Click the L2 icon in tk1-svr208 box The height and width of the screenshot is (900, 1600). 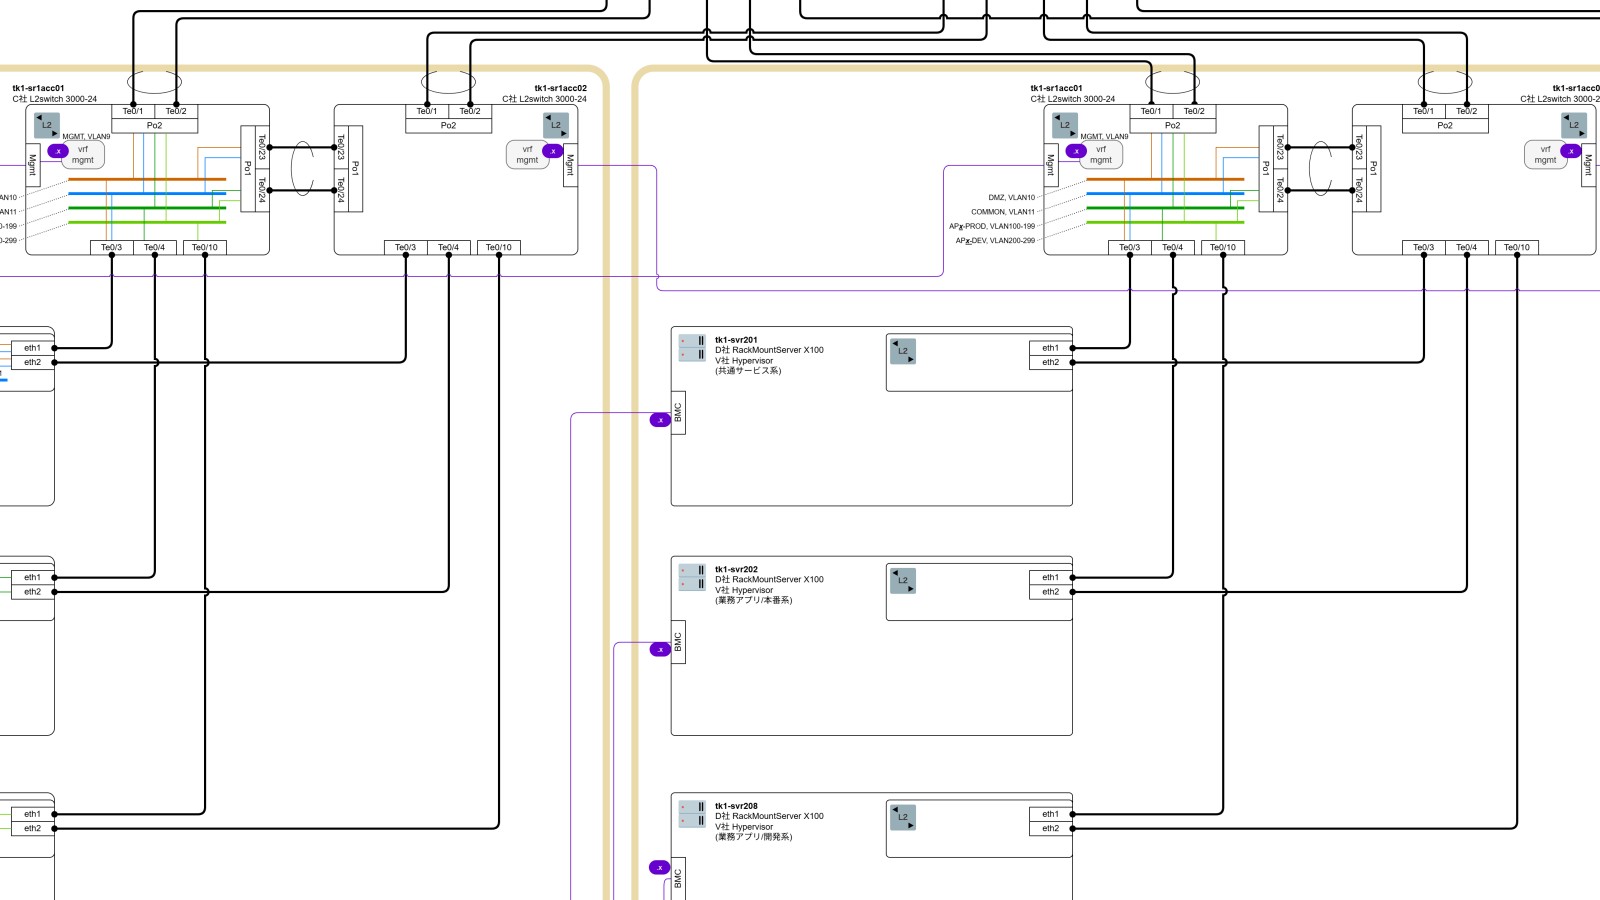[x=902, y=817]
